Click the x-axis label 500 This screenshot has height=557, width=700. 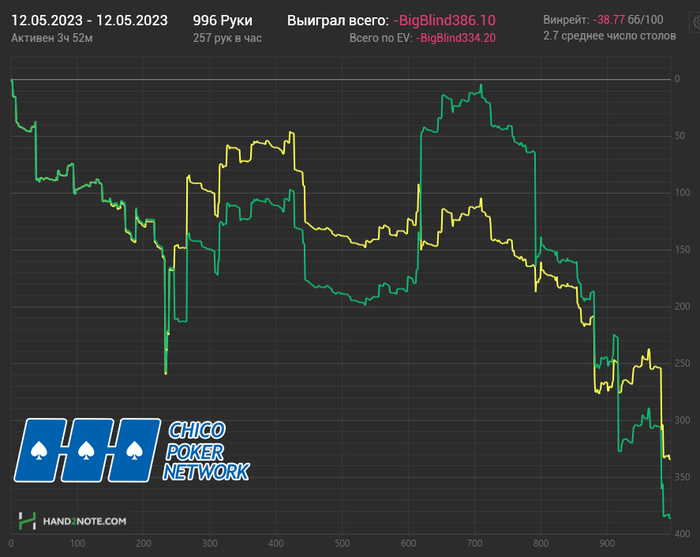coord(342,544)
